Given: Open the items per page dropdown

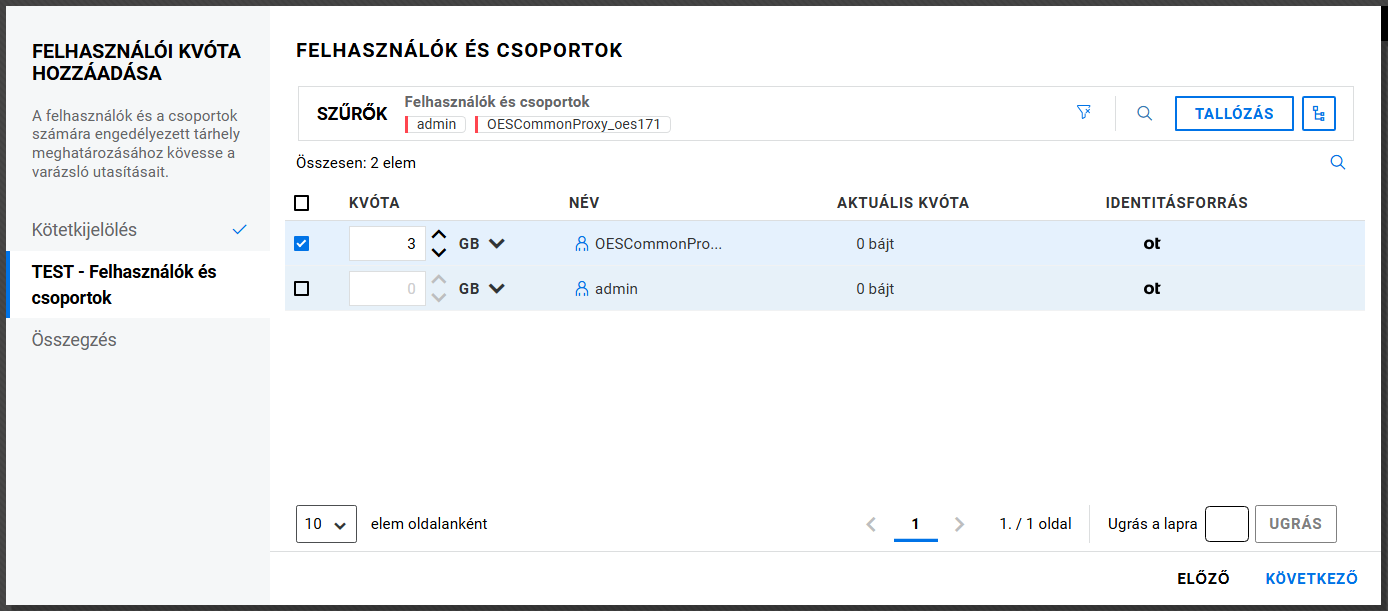Looking at the screenshot, I should [x=326, y=524].
